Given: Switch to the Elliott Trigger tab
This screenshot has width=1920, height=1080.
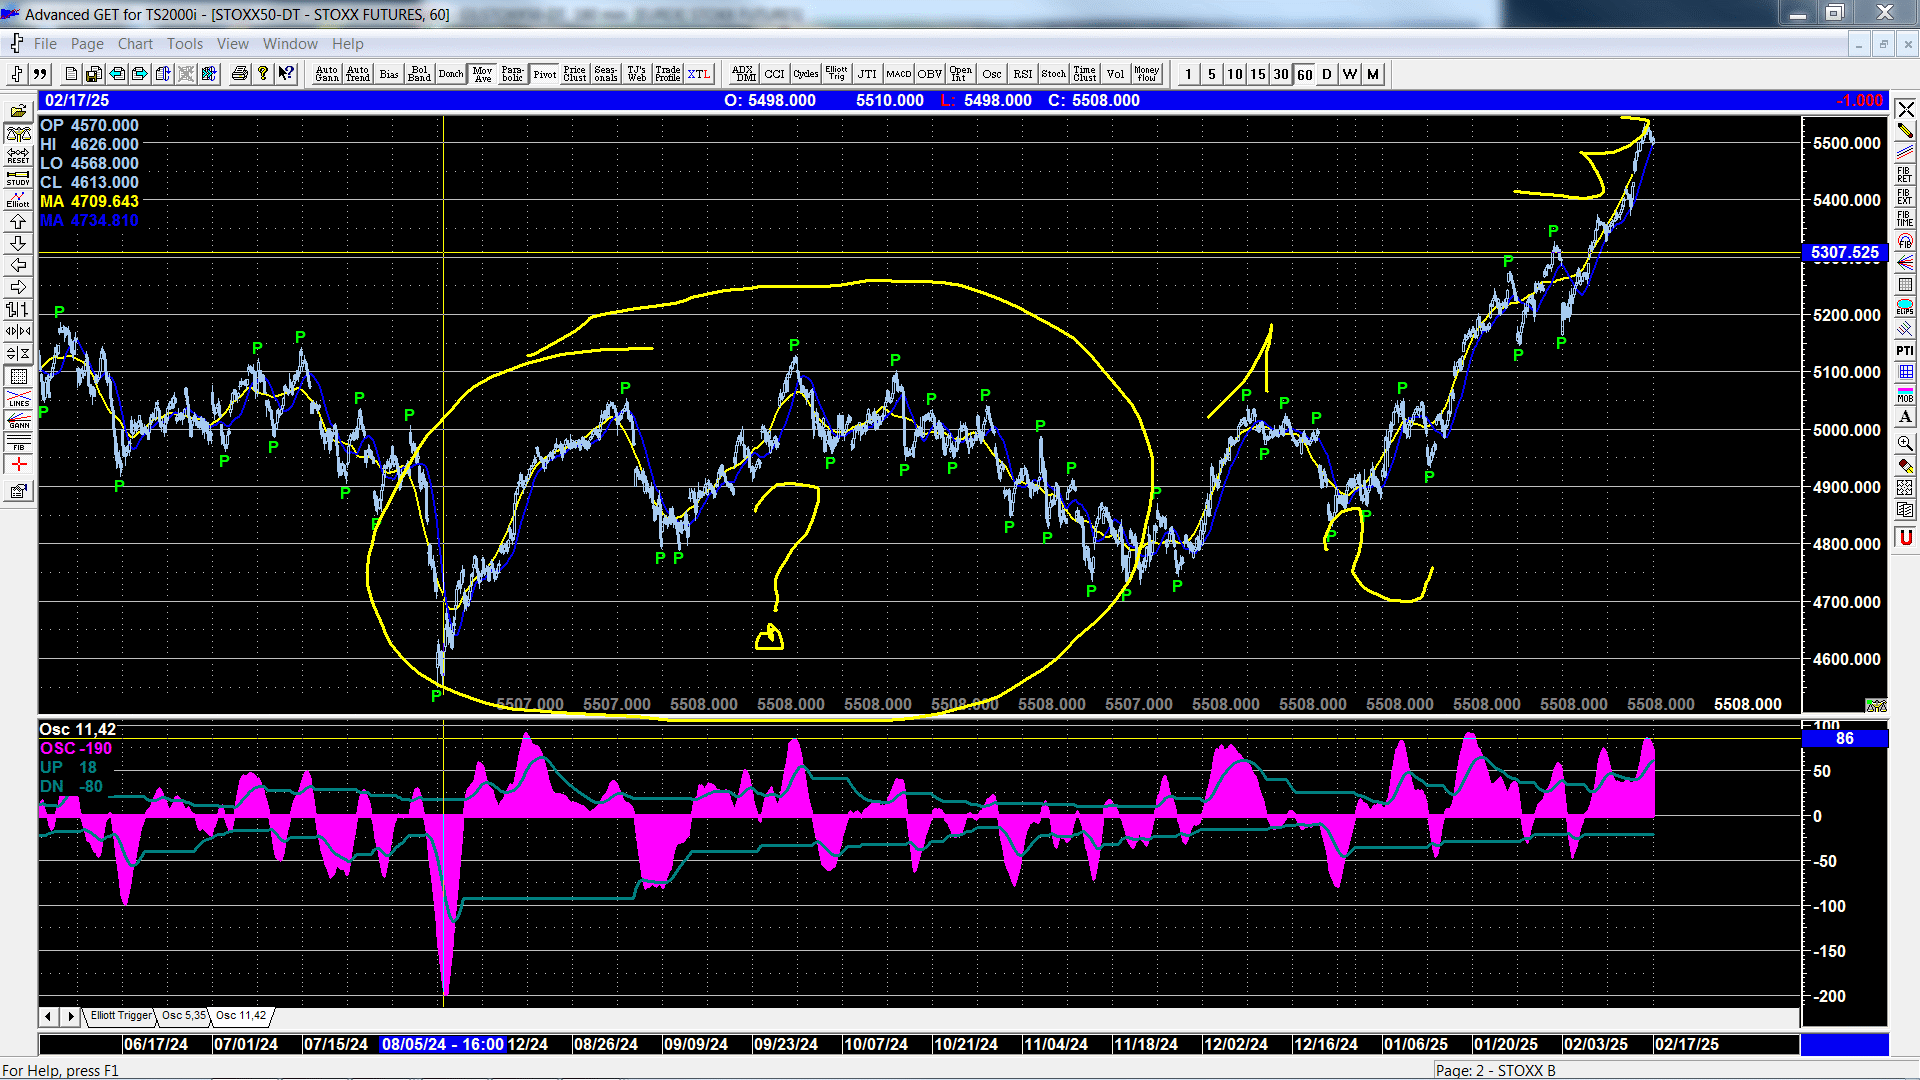Looking at the screenshot, I should [121, 1016].
